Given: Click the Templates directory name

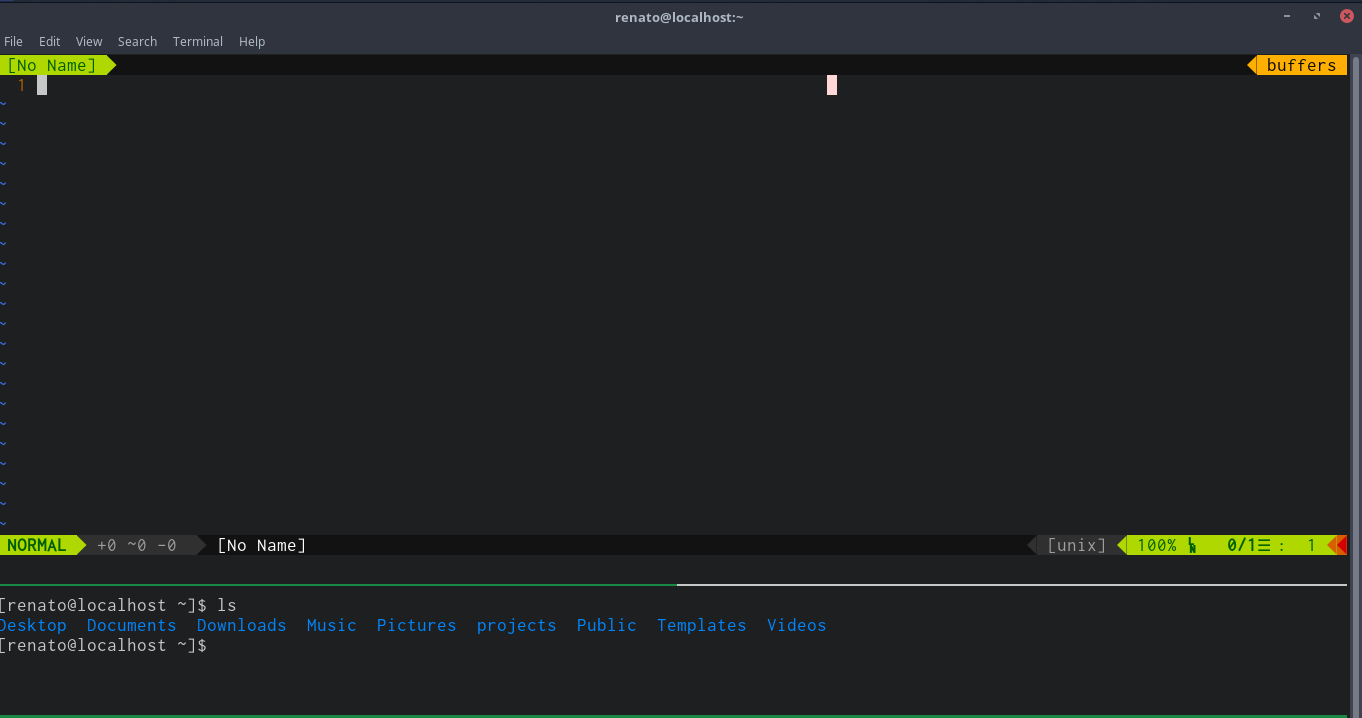Looking at the screenshot, I should click(701, 625).
